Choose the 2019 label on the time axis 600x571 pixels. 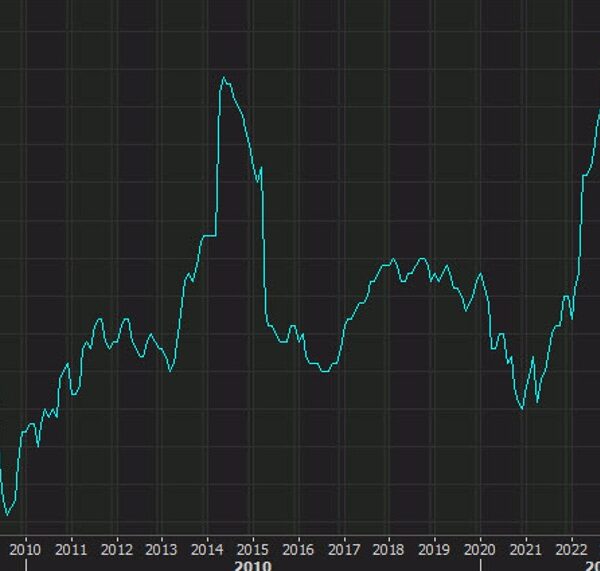coord(434,549)
